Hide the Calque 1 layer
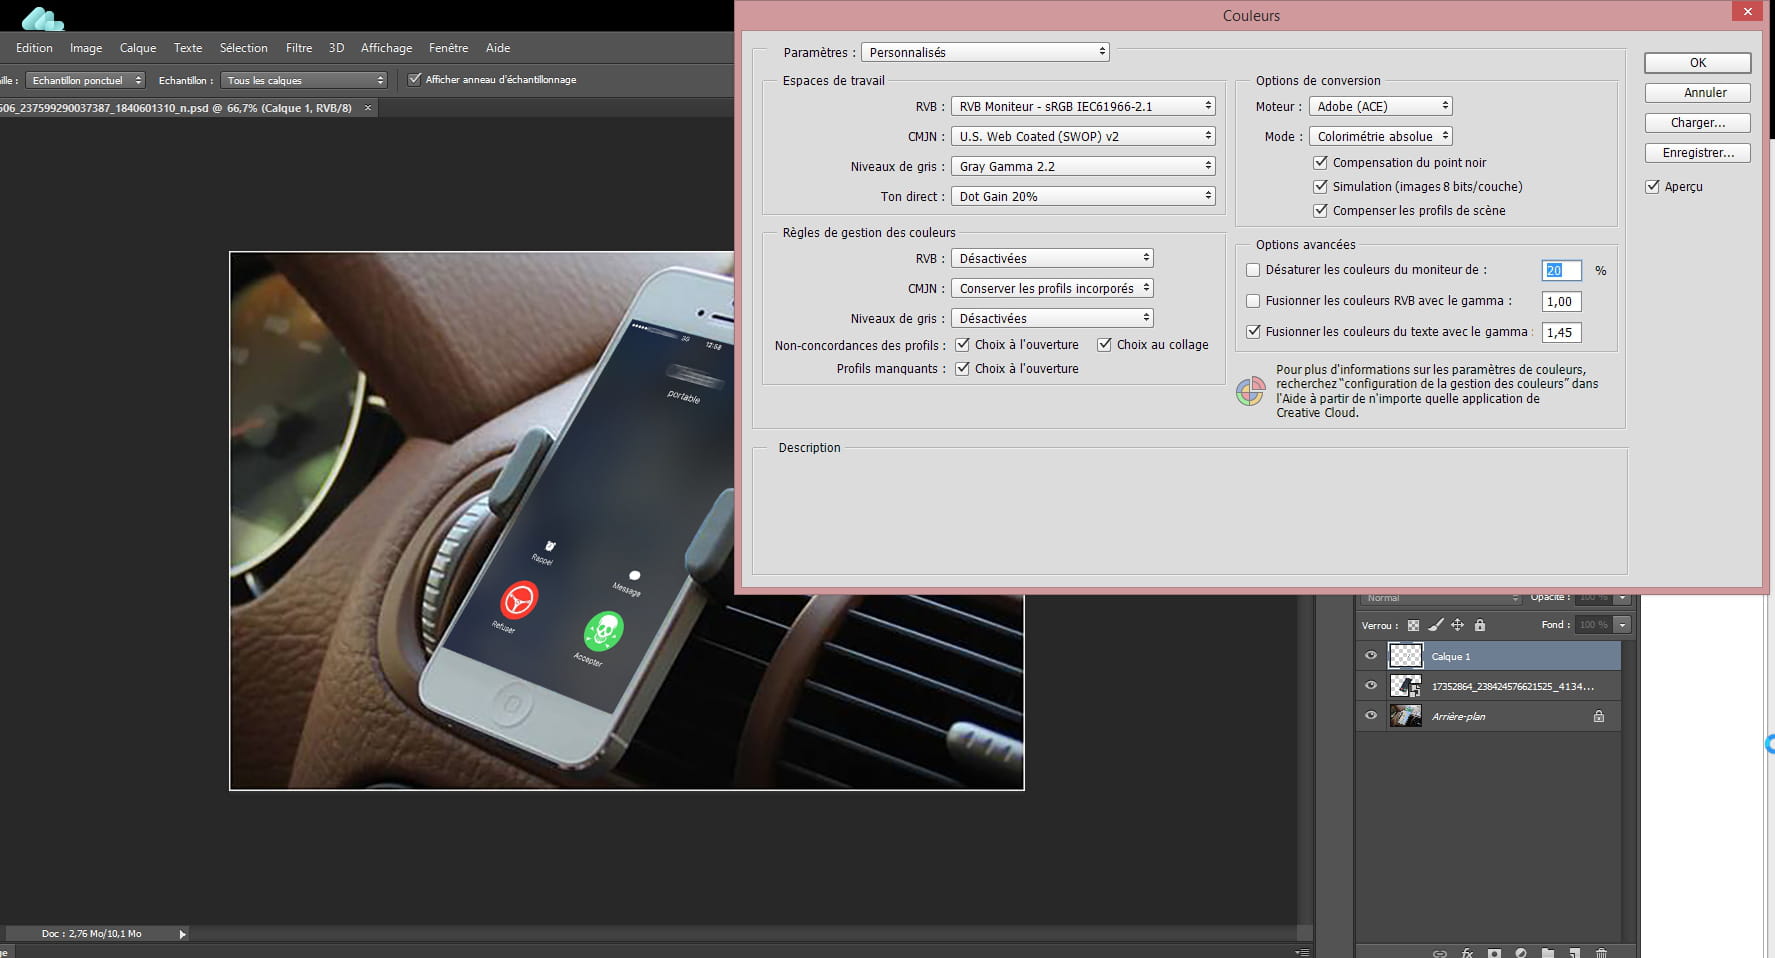 click(1371, 656)
